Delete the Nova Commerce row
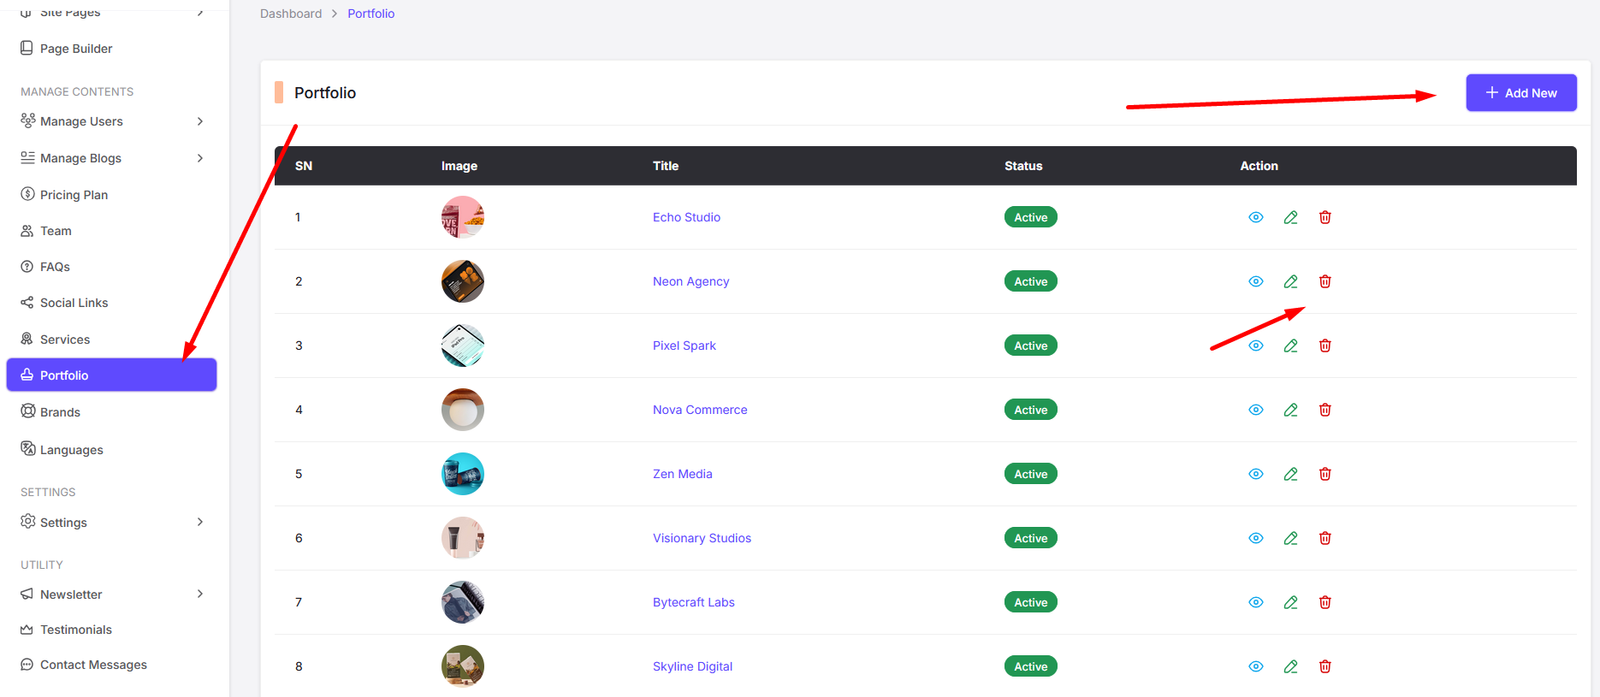Screen dimensions: 1600x697 click(1325, 410)
